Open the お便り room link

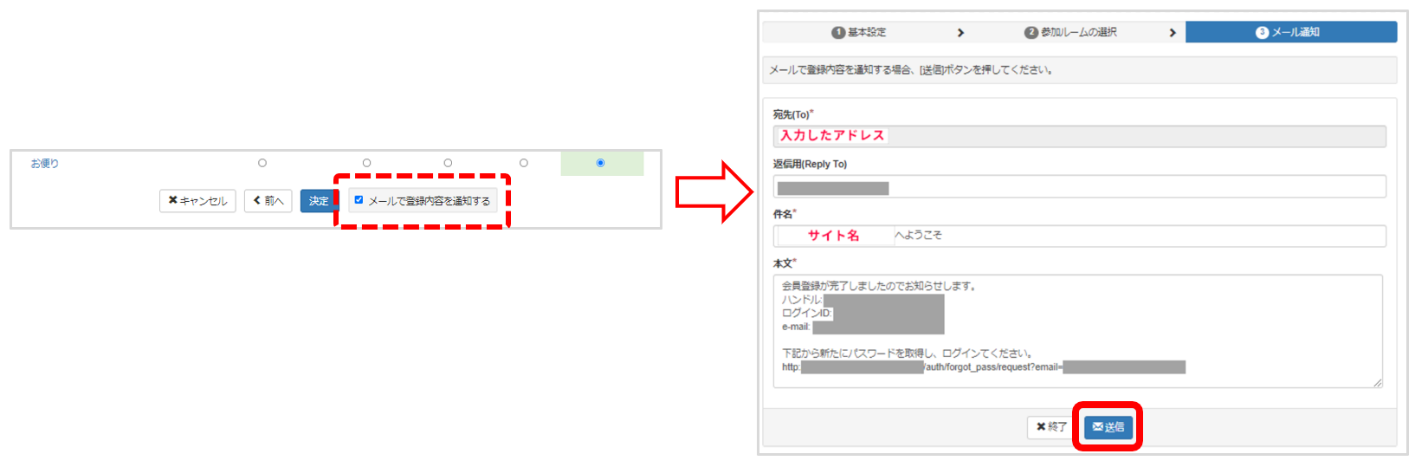click(x=45, y=163)
